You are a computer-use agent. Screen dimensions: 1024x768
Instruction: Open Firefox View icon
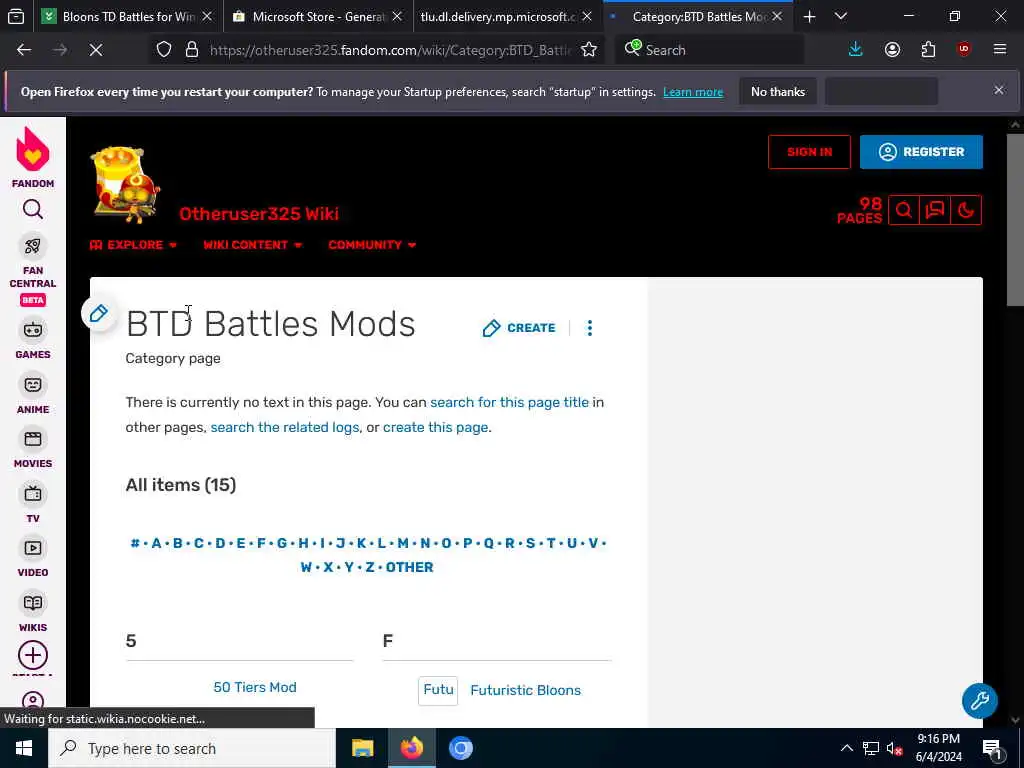[x=16, y=16]
